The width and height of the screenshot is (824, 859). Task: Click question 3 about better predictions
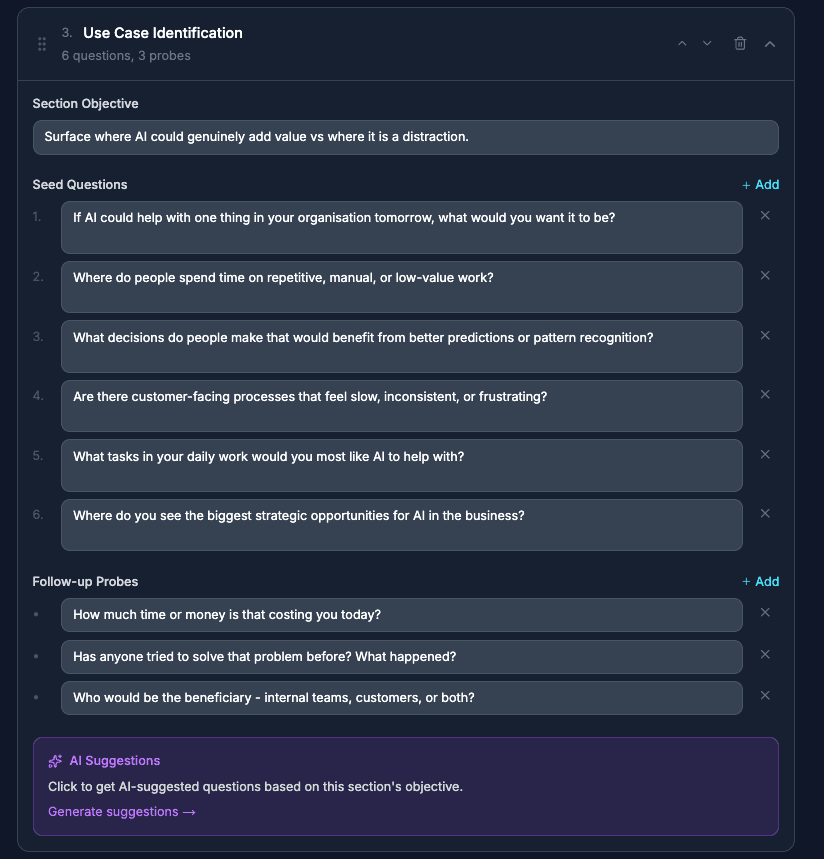click(400, 346)
